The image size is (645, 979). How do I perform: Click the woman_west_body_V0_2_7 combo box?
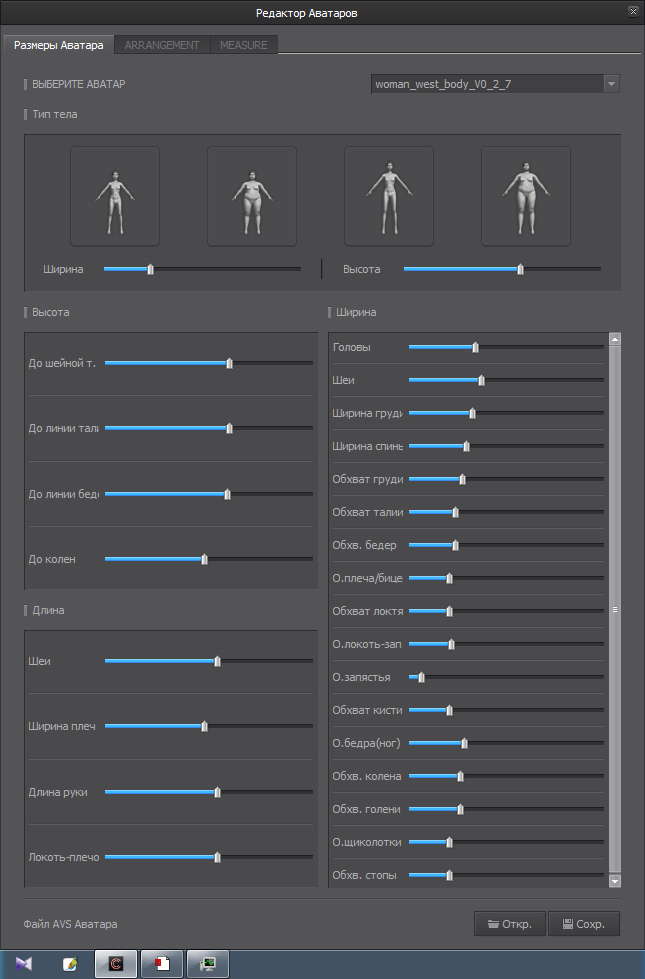[x=495, y=84]
